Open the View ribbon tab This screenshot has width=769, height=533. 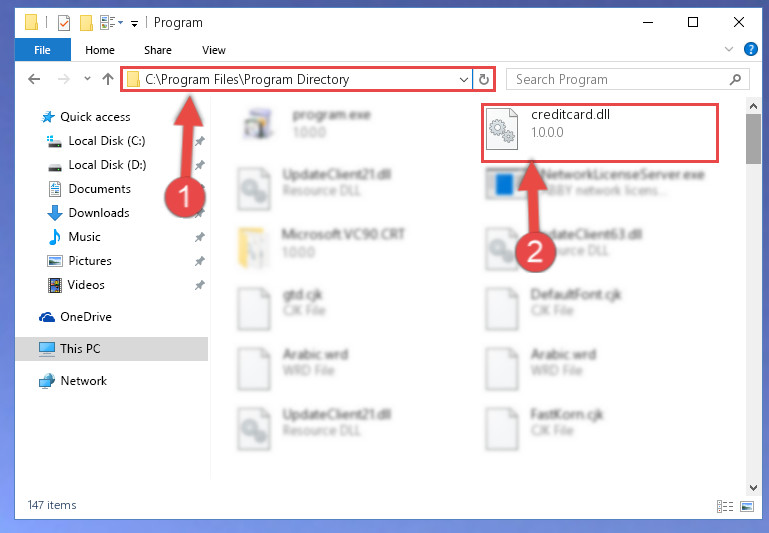coord(214,50)
